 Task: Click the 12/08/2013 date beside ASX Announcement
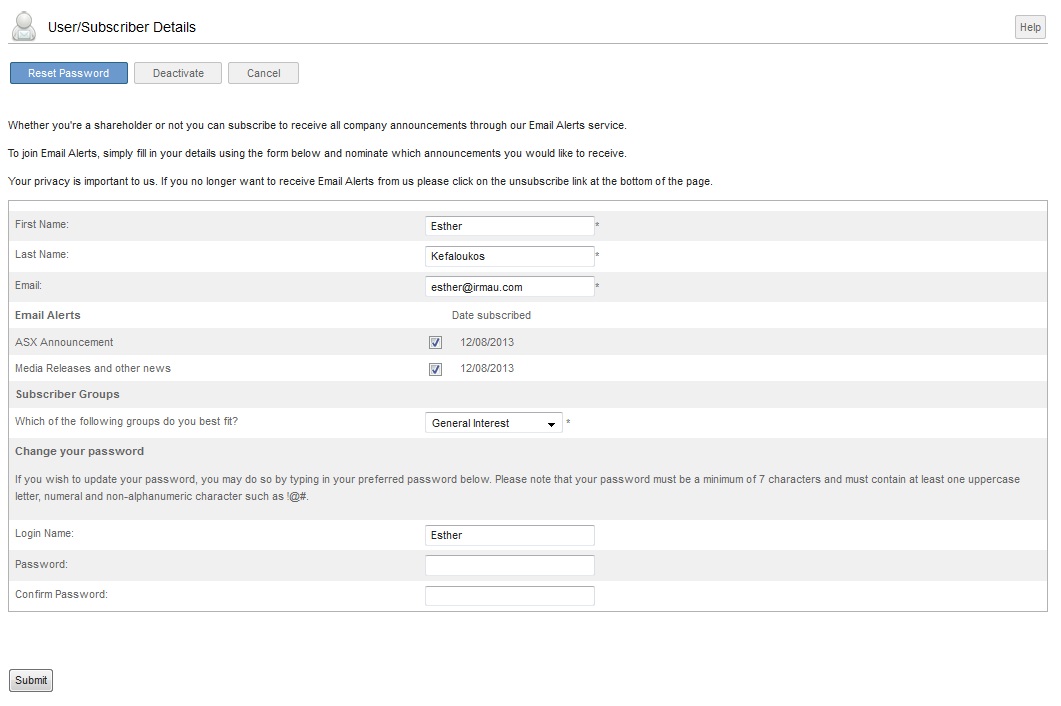click(x=487, y=343)
